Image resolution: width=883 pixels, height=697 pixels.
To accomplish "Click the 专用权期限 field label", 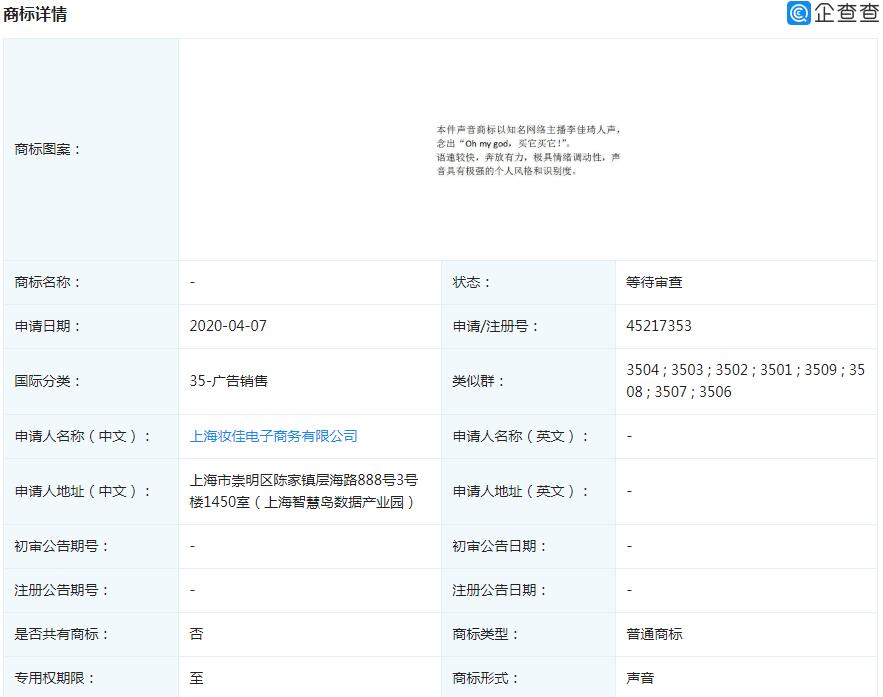I will click(55, 678).
